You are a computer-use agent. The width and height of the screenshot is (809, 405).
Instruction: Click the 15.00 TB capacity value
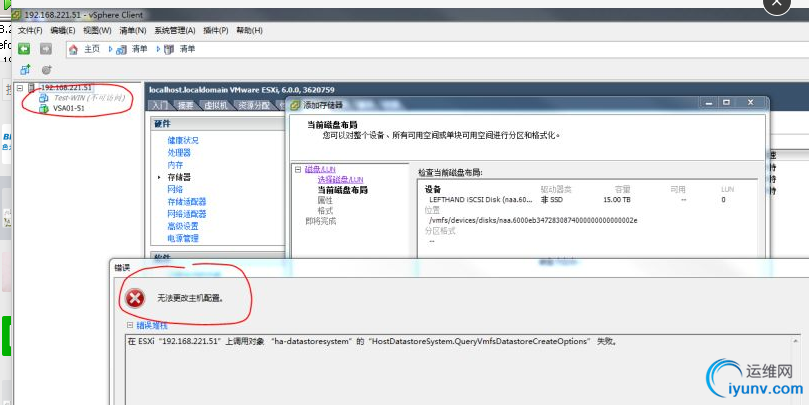pos(617,200)
